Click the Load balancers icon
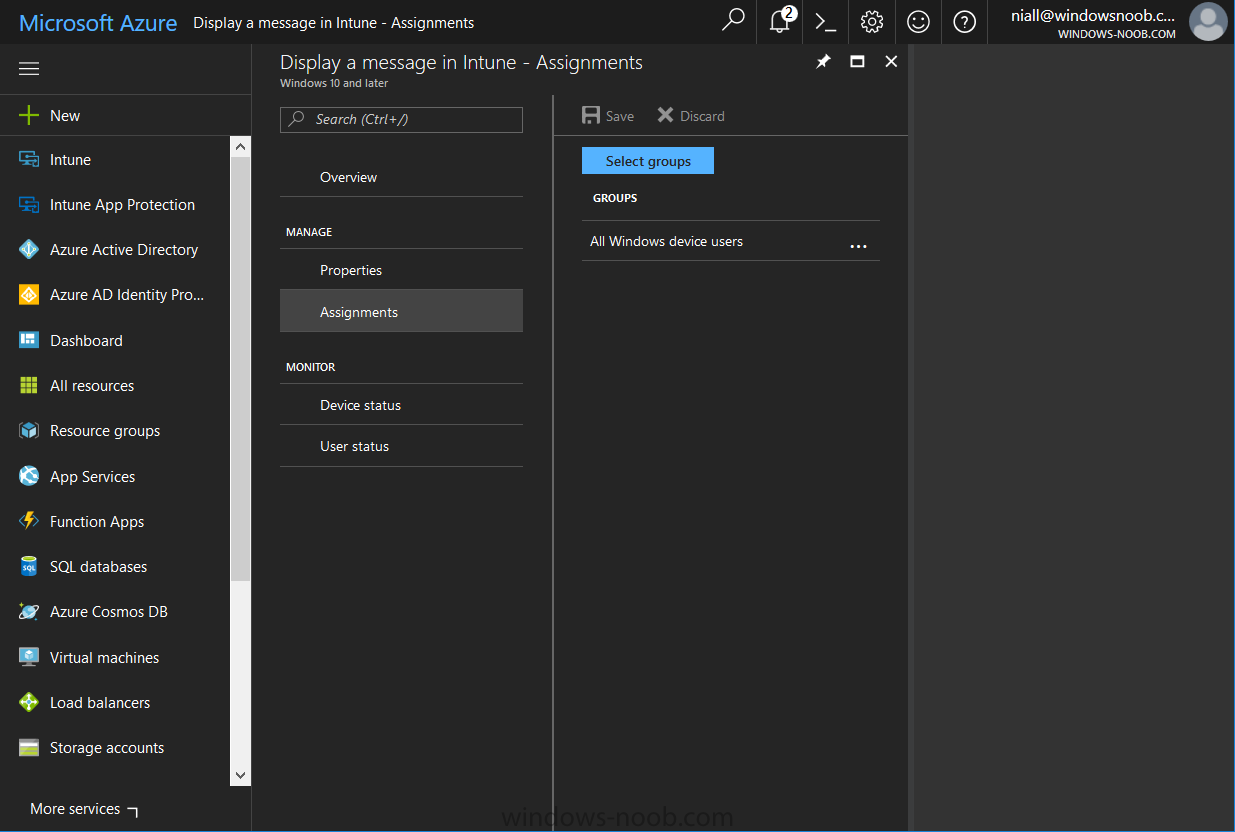This screenshot has height=832, width=1235. pyautogui.click(x=29, y=703)
